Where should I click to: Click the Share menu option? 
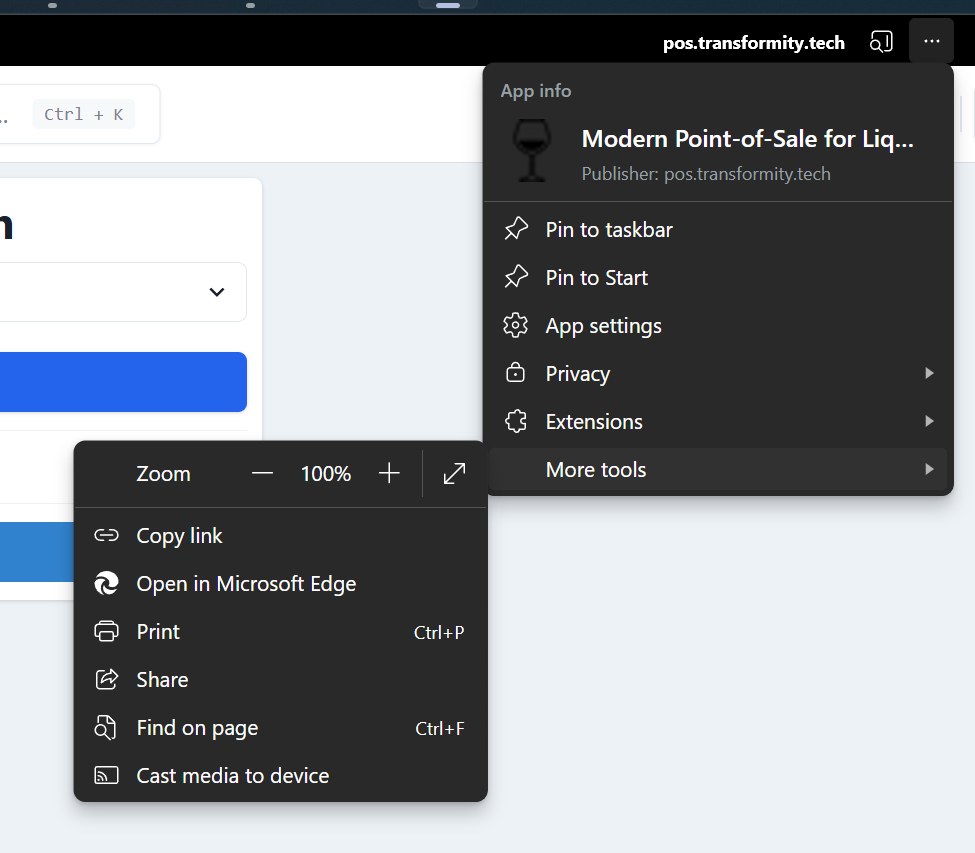click(162, 680)
